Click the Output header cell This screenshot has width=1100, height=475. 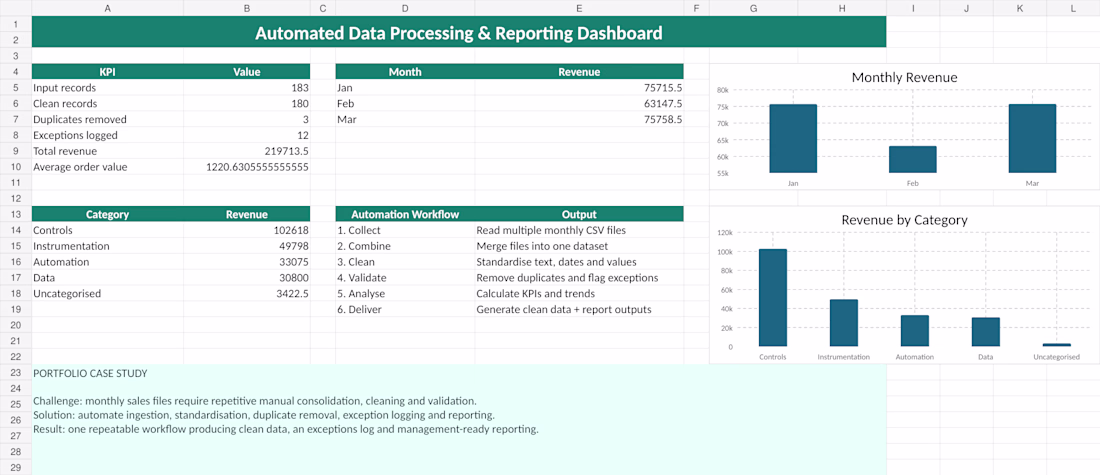pos(579,215)
